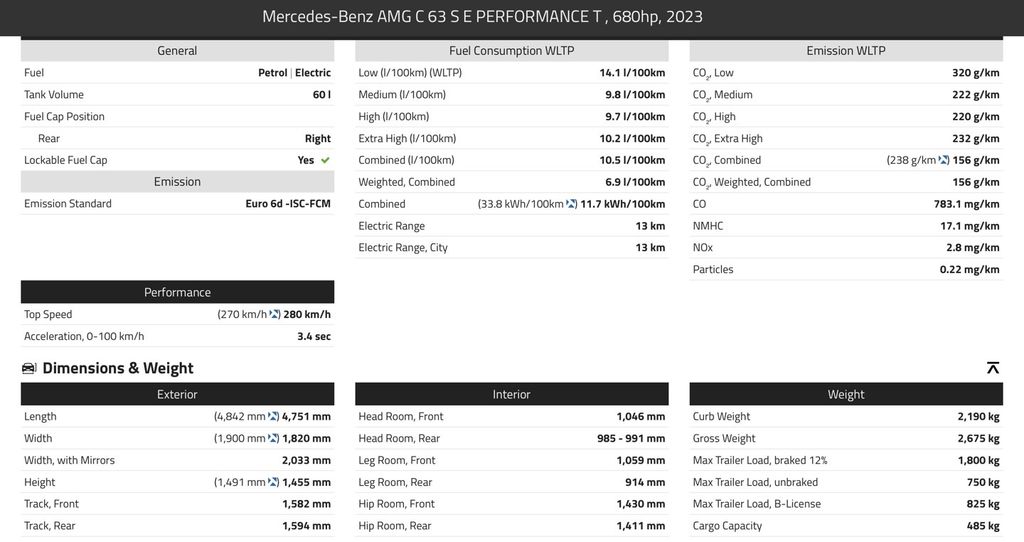Click comparison icon in Height row
Screen dimensions: 1024x542
(x=274, y=482)
